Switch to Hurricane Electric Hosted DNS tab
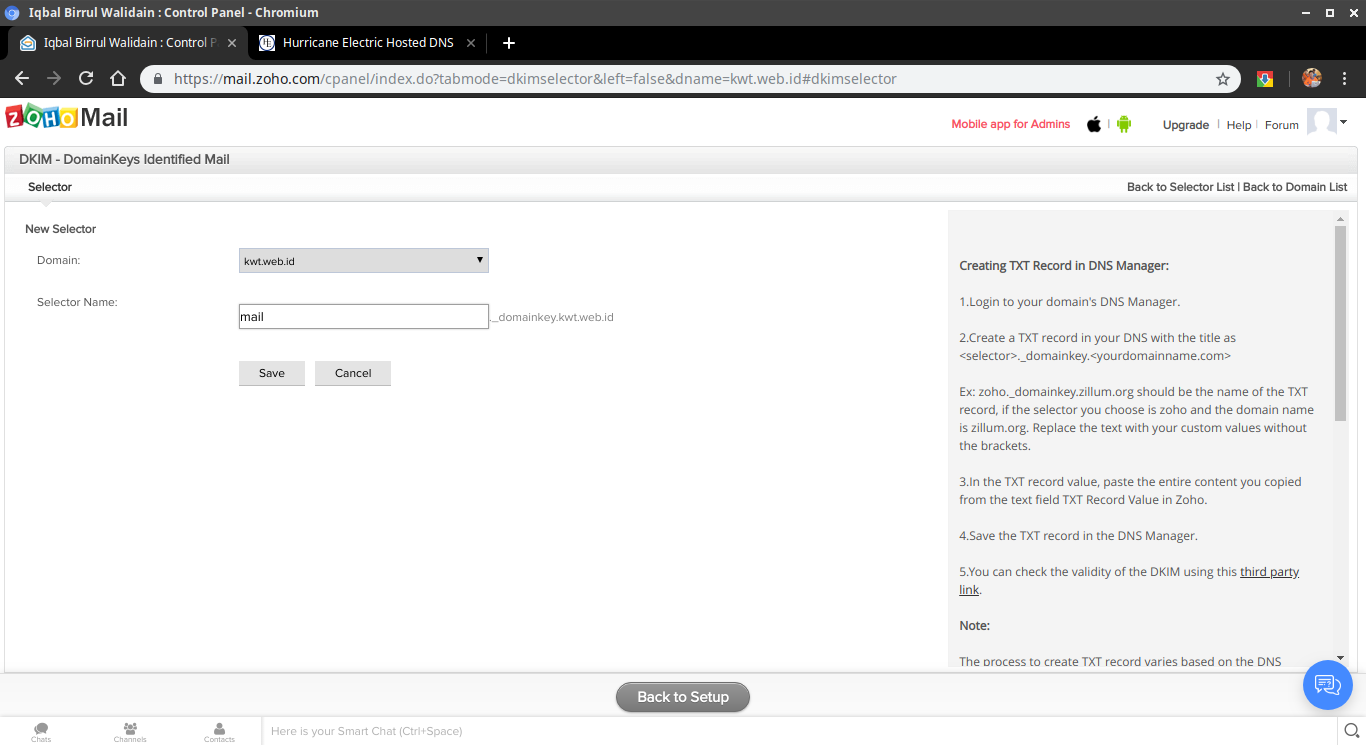This screenshot has height=745, width=1366. pos(368,43)
